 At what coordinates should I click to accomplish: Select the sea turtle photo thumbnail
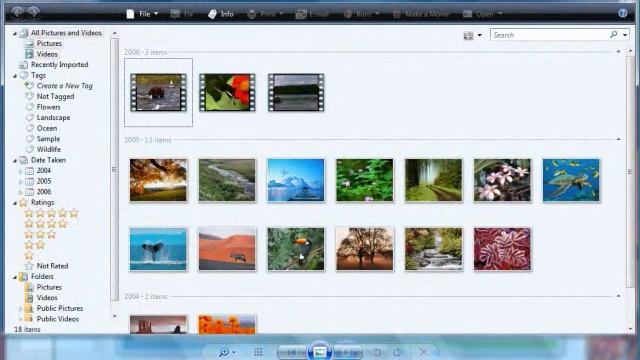point(571,180)
